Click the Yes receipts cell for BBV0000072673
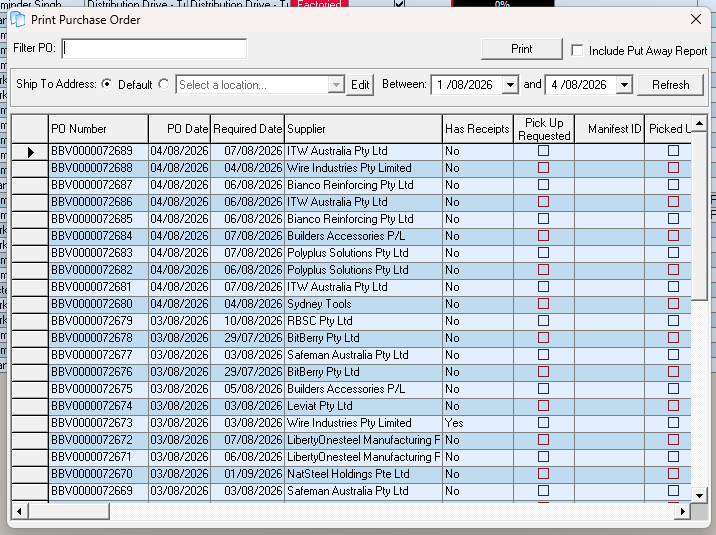Image resolution: width=716 pixels, height=535 pixels. pyautogui.click(x=478, y=423)
